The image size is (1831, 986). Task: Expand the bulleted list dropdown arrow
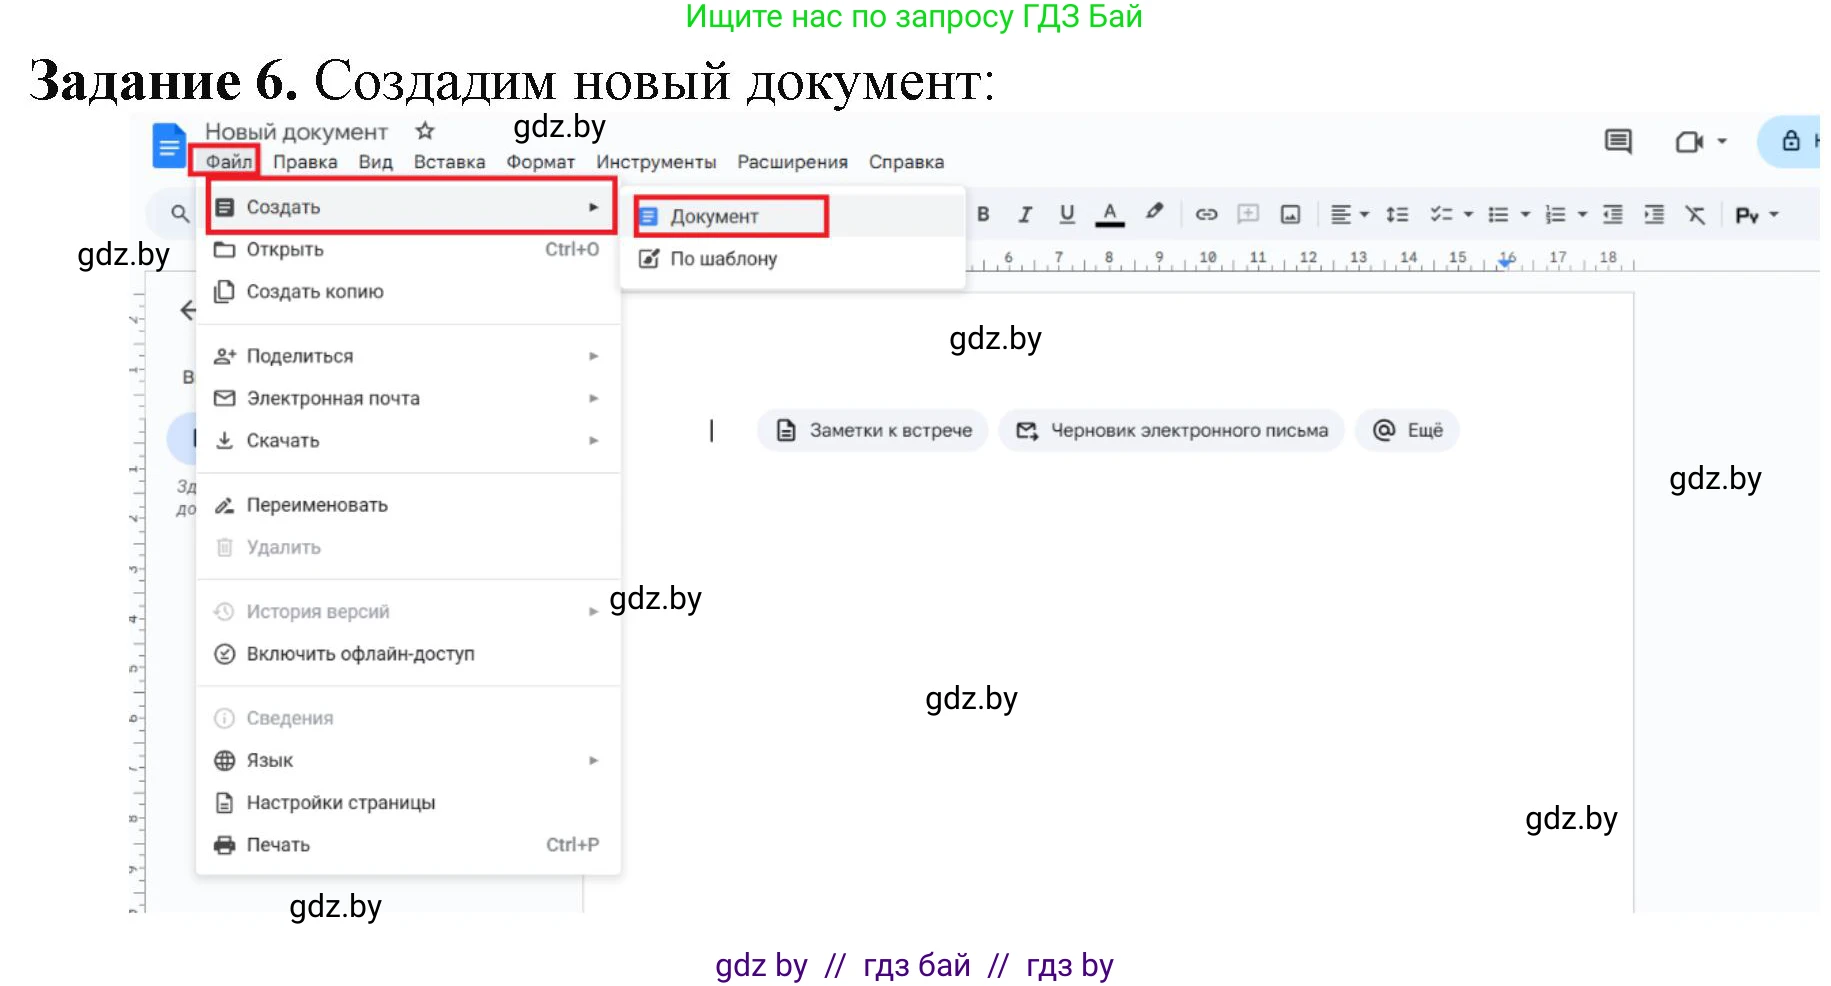(x=1525, y=215)
